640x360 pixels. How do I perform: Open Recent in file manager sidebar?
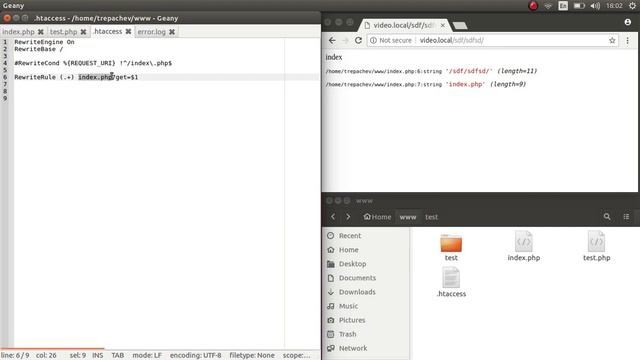[350, 236]
